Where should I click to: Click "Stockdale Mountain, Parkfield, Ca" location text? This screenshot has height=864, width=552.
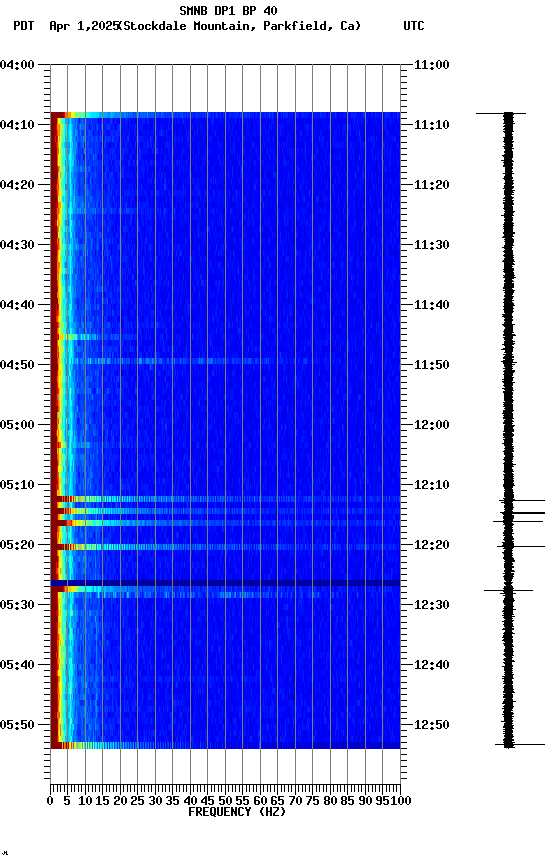point(240,26)
